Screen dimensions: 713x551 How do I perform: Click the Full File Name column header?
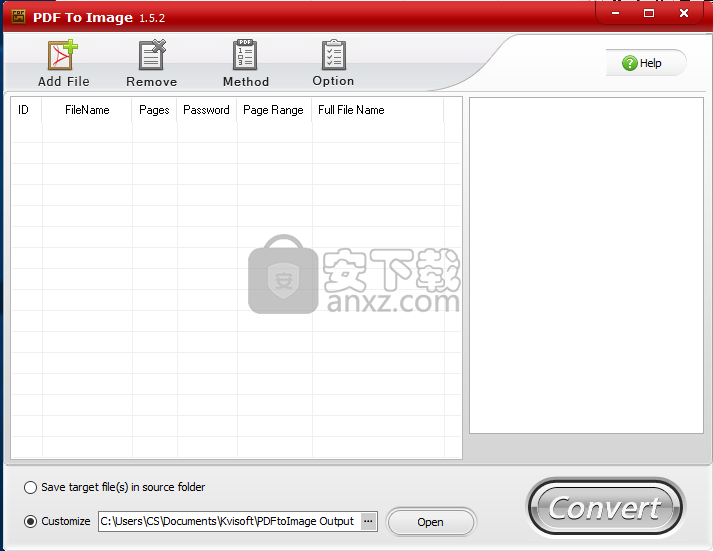tap(377, 110)
